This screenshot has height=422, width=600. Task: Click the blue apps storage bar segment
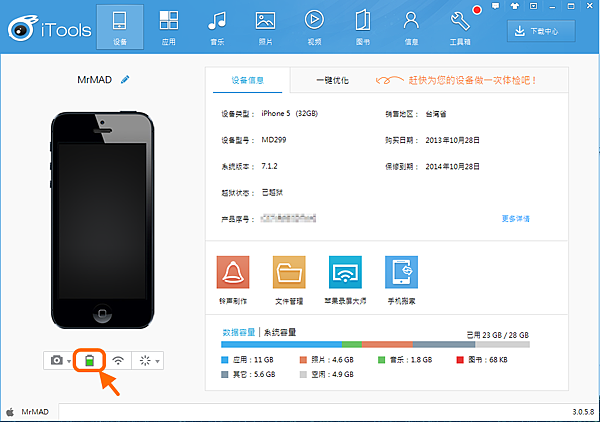[281, 345]
